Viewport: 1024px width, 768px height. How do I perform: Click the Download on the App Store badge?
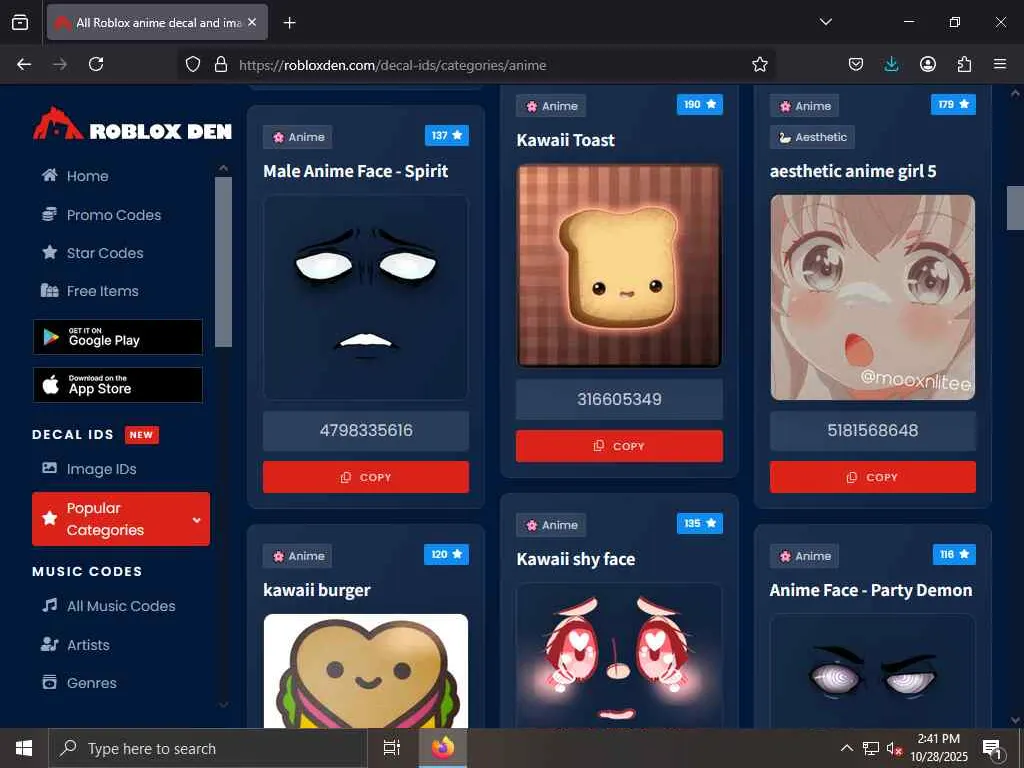[118, 385]
